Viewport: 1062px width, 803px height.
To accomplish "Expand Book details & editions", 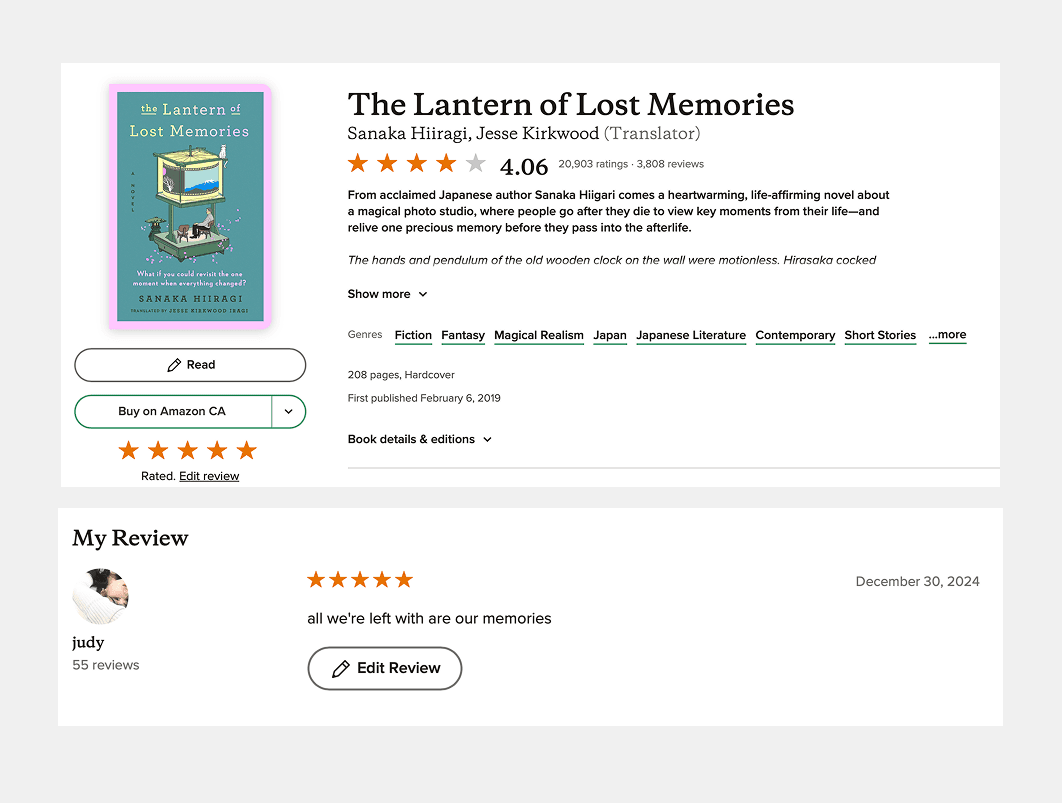I will pos(419,439).
